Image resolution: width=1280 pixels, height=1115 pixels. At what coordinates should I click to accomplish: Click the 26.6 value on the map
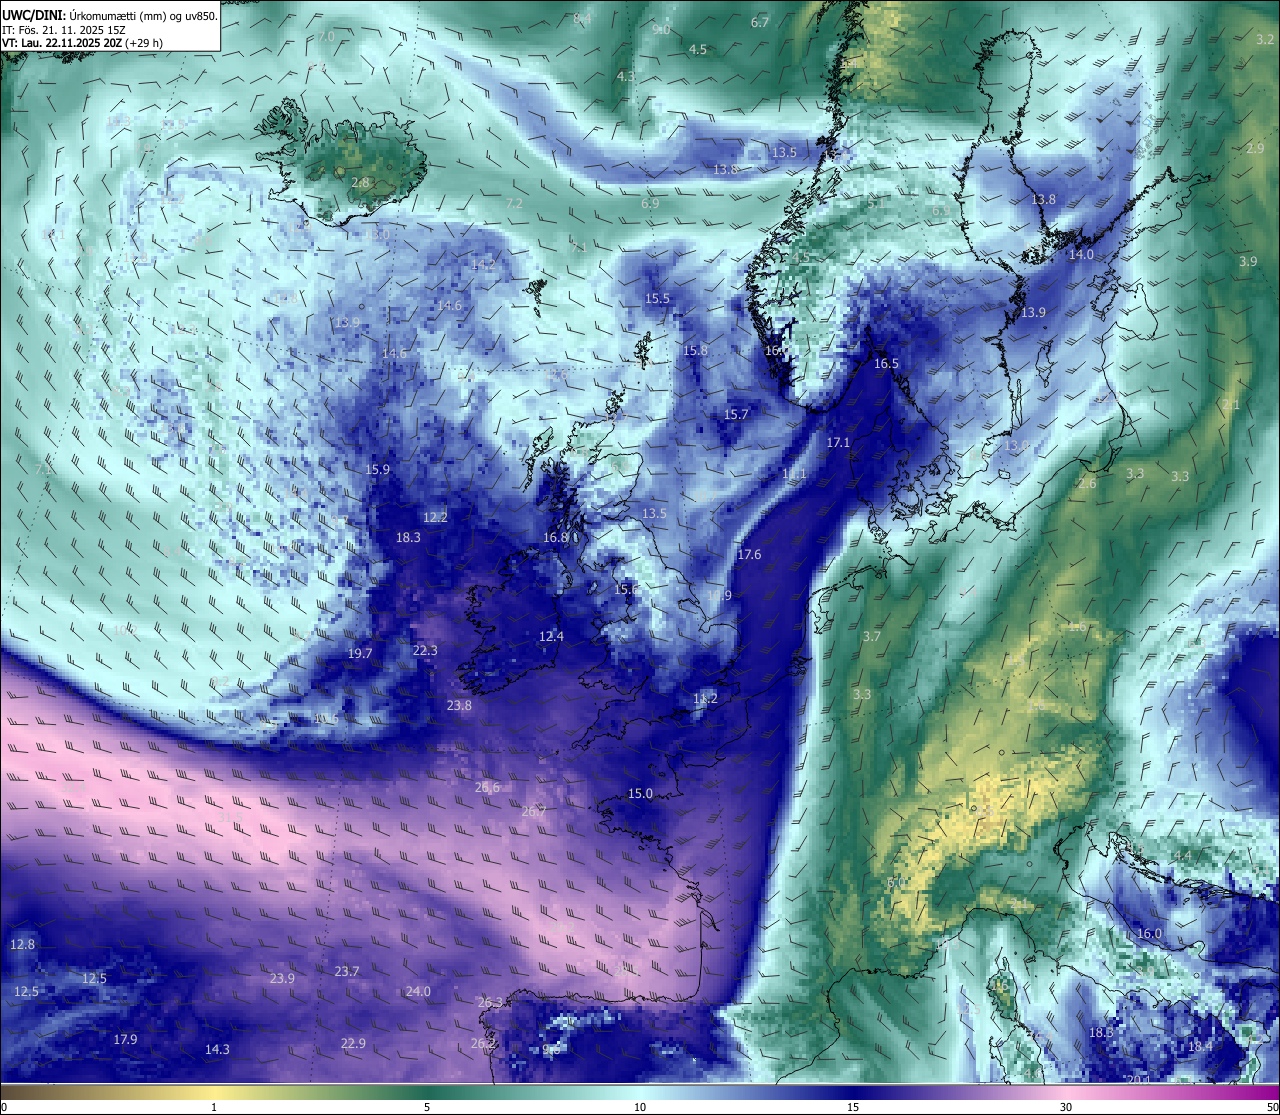pyautogui.click(x=487, y=787)
